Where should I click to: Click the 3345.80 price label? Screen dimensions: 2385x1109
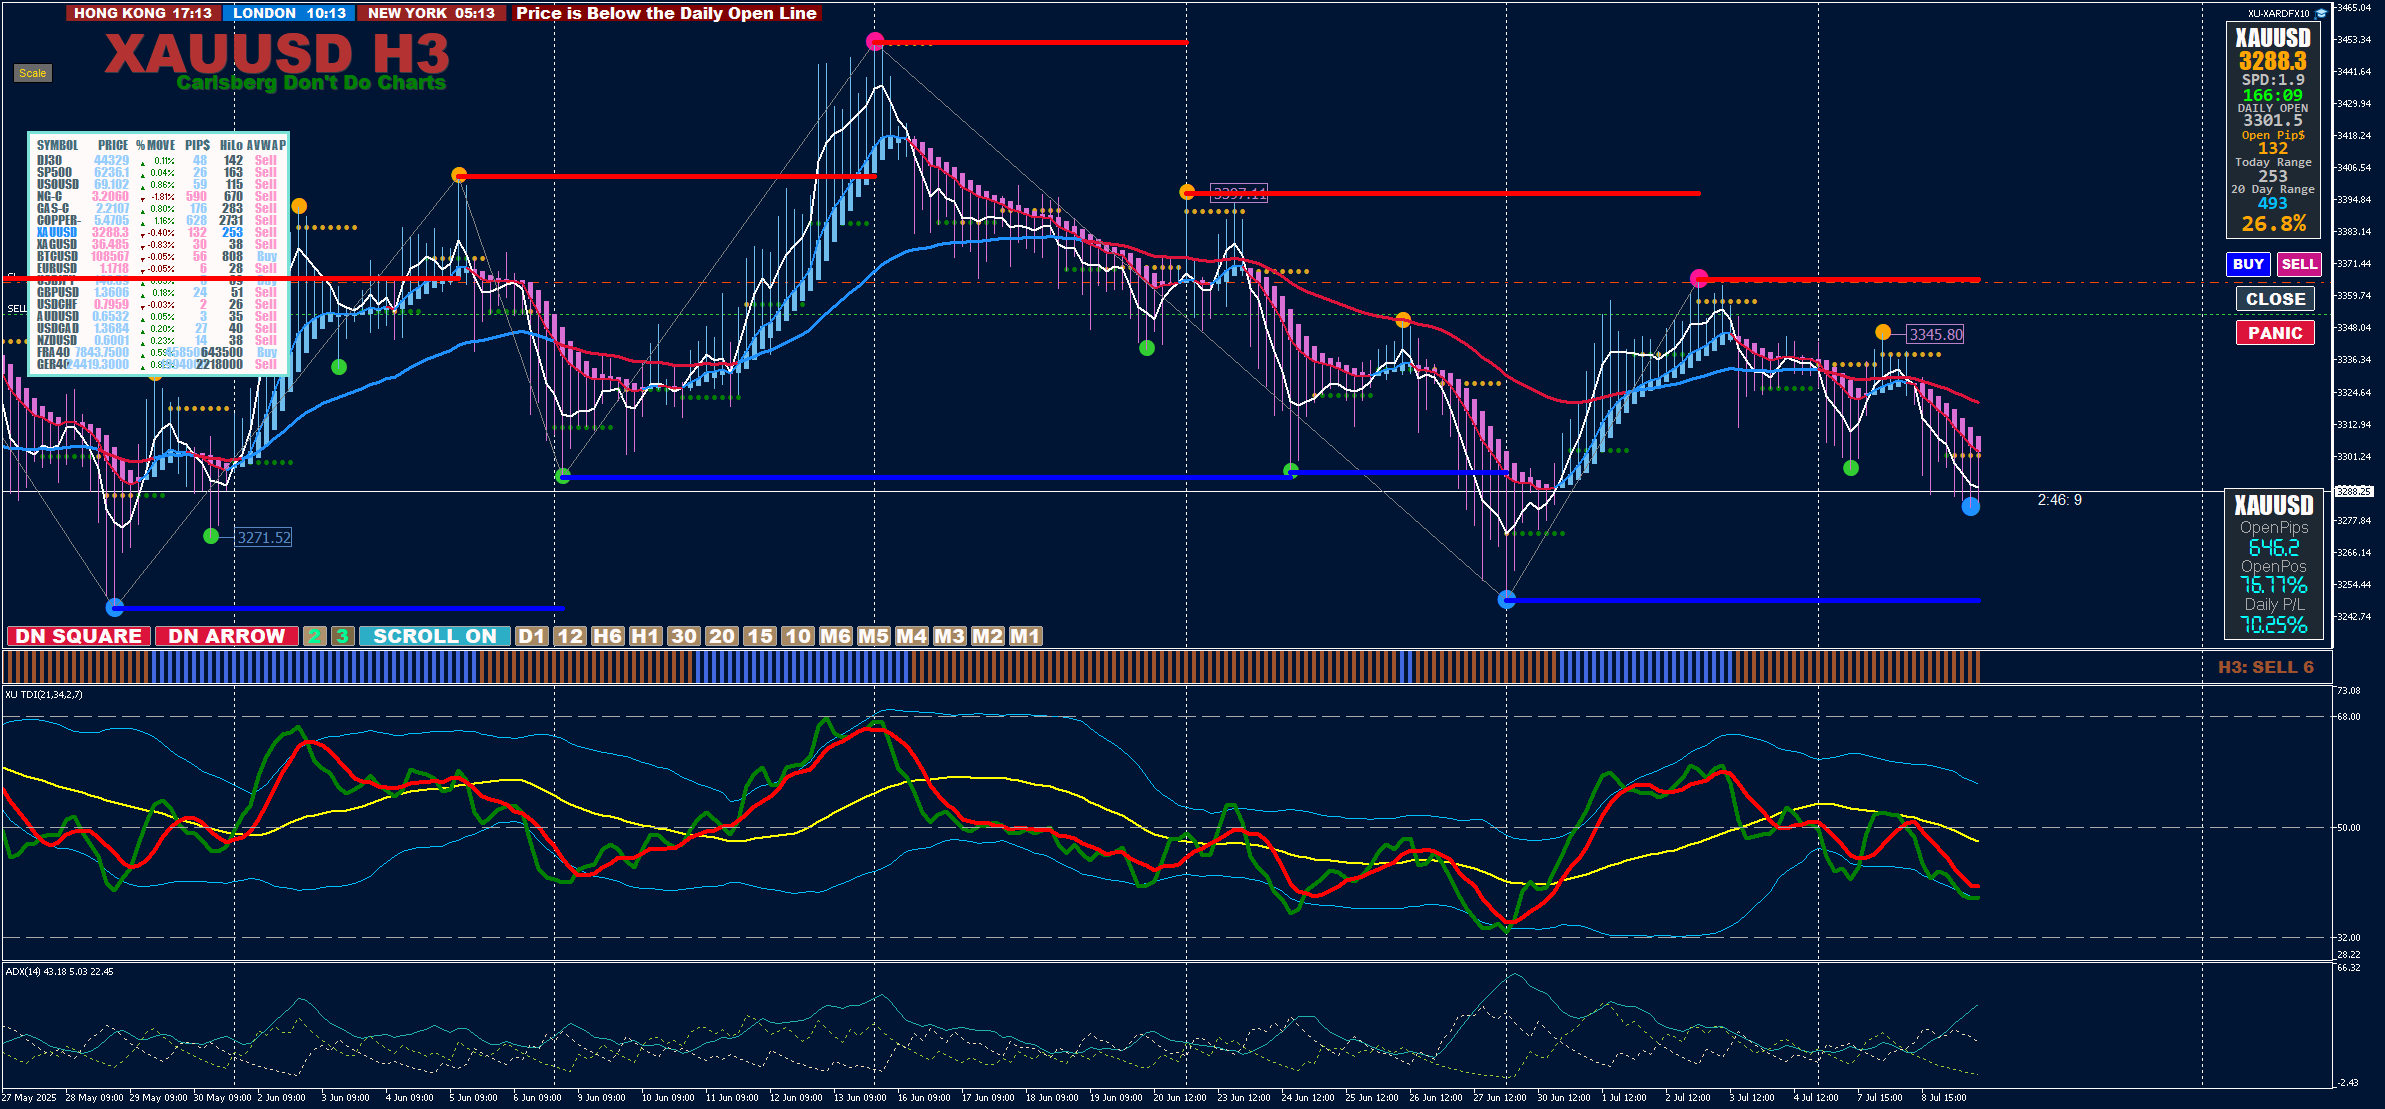click(x=1935, y=335)
